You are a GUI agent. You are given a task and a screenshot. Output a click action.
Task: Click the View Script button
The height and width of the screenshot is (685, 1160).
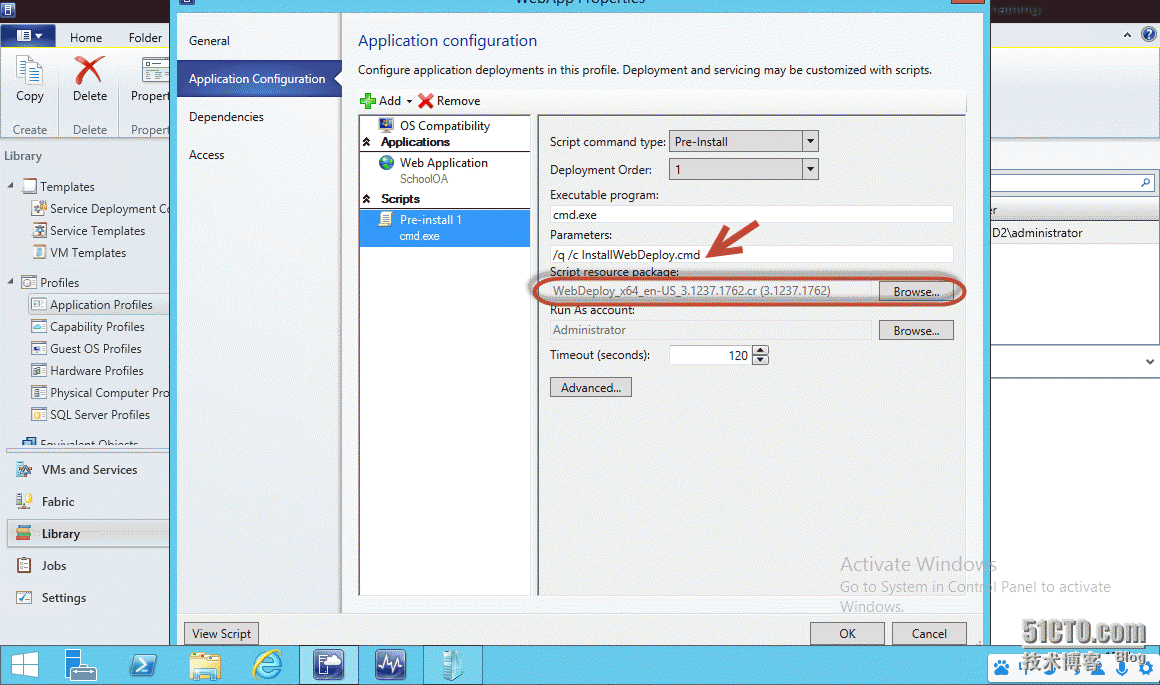(221, 634)
